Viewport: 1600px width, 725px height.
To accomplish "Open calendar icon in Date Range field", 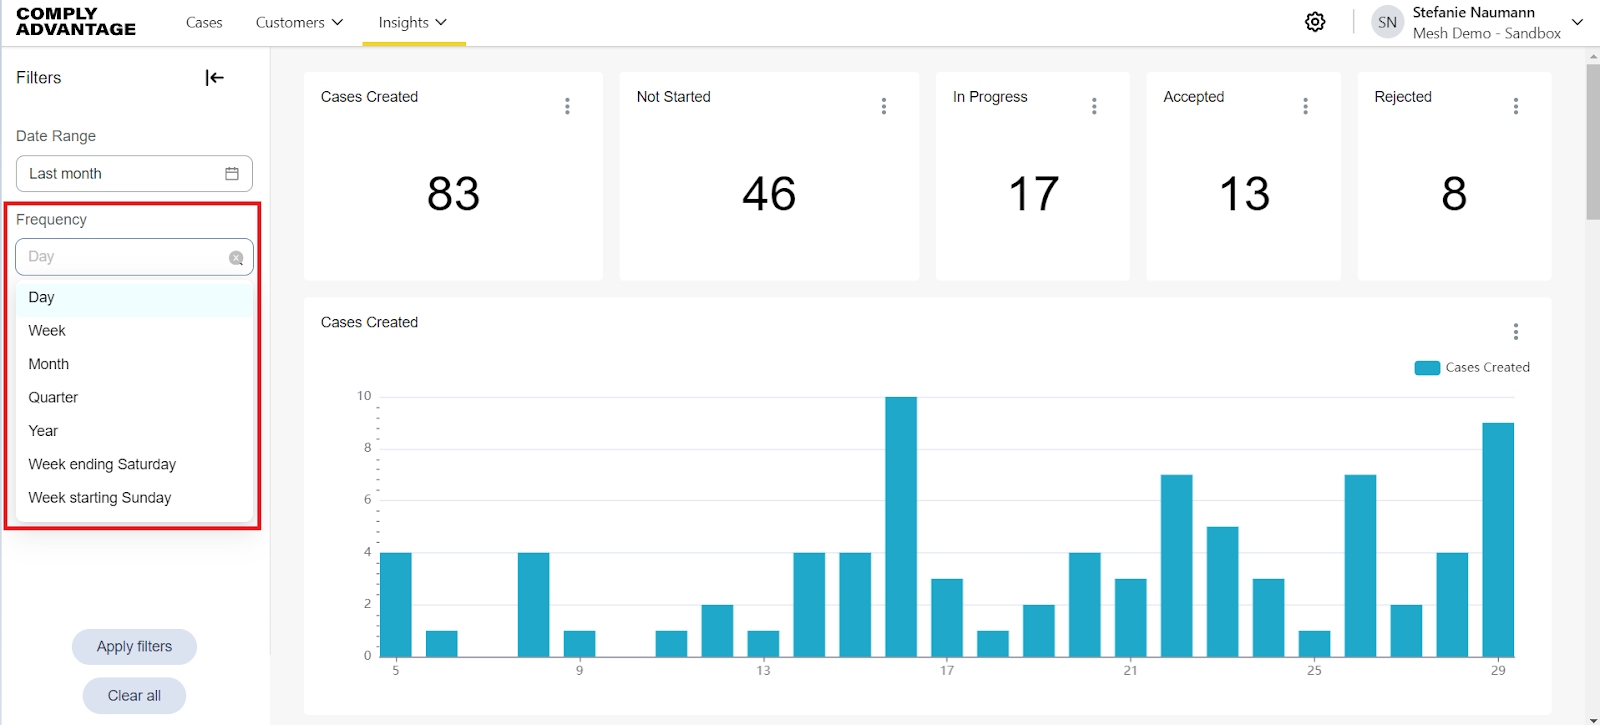I will (232, 174).
